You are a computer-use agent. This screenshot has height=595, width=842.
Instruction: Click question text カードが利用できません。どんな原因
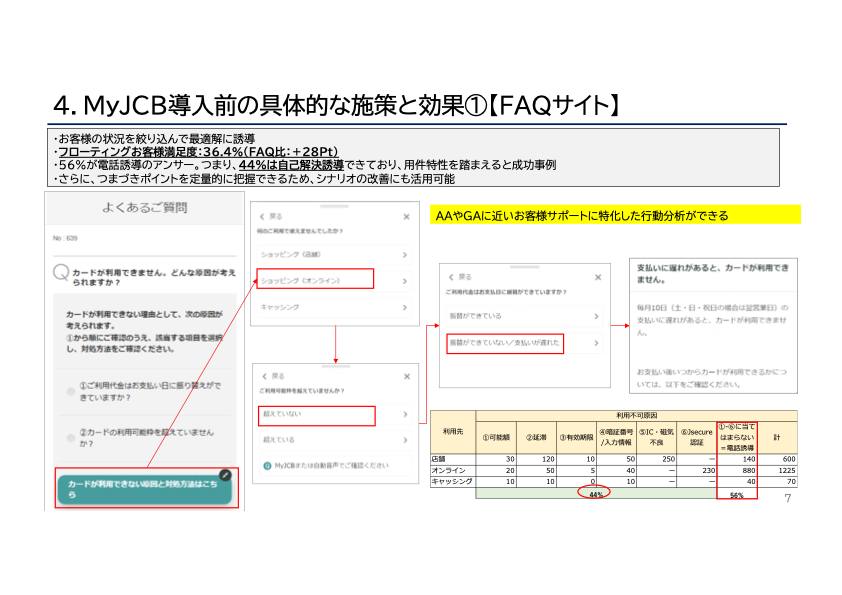pos(154,277)
